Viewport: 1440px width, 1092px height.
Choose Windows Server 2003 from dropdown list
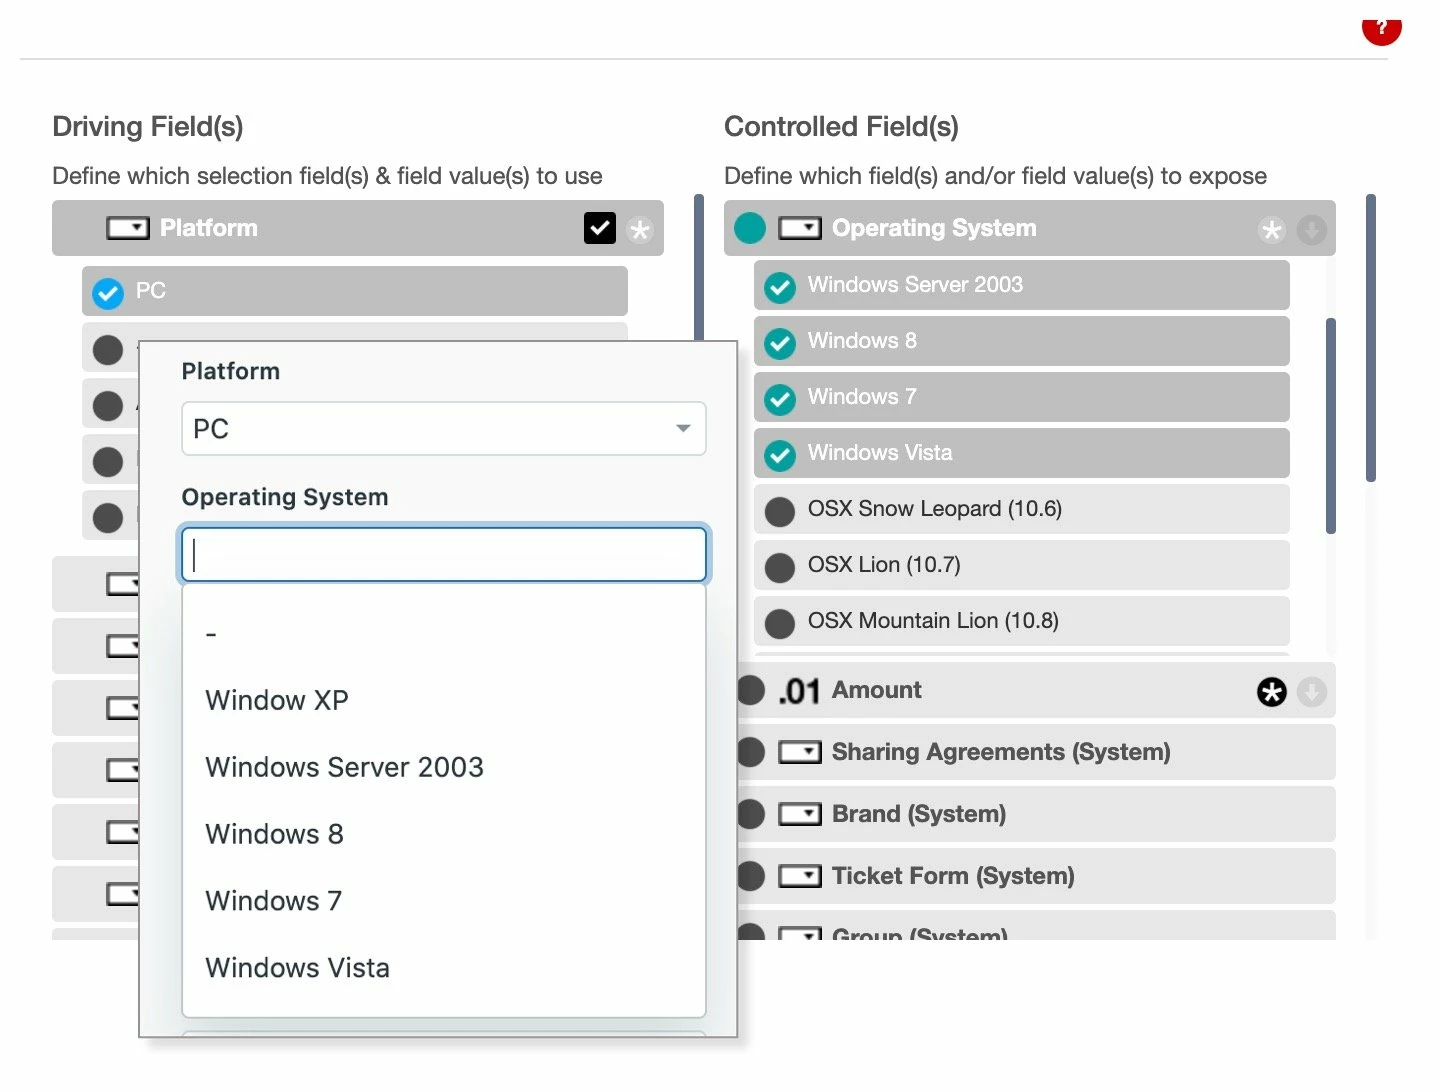444,767
